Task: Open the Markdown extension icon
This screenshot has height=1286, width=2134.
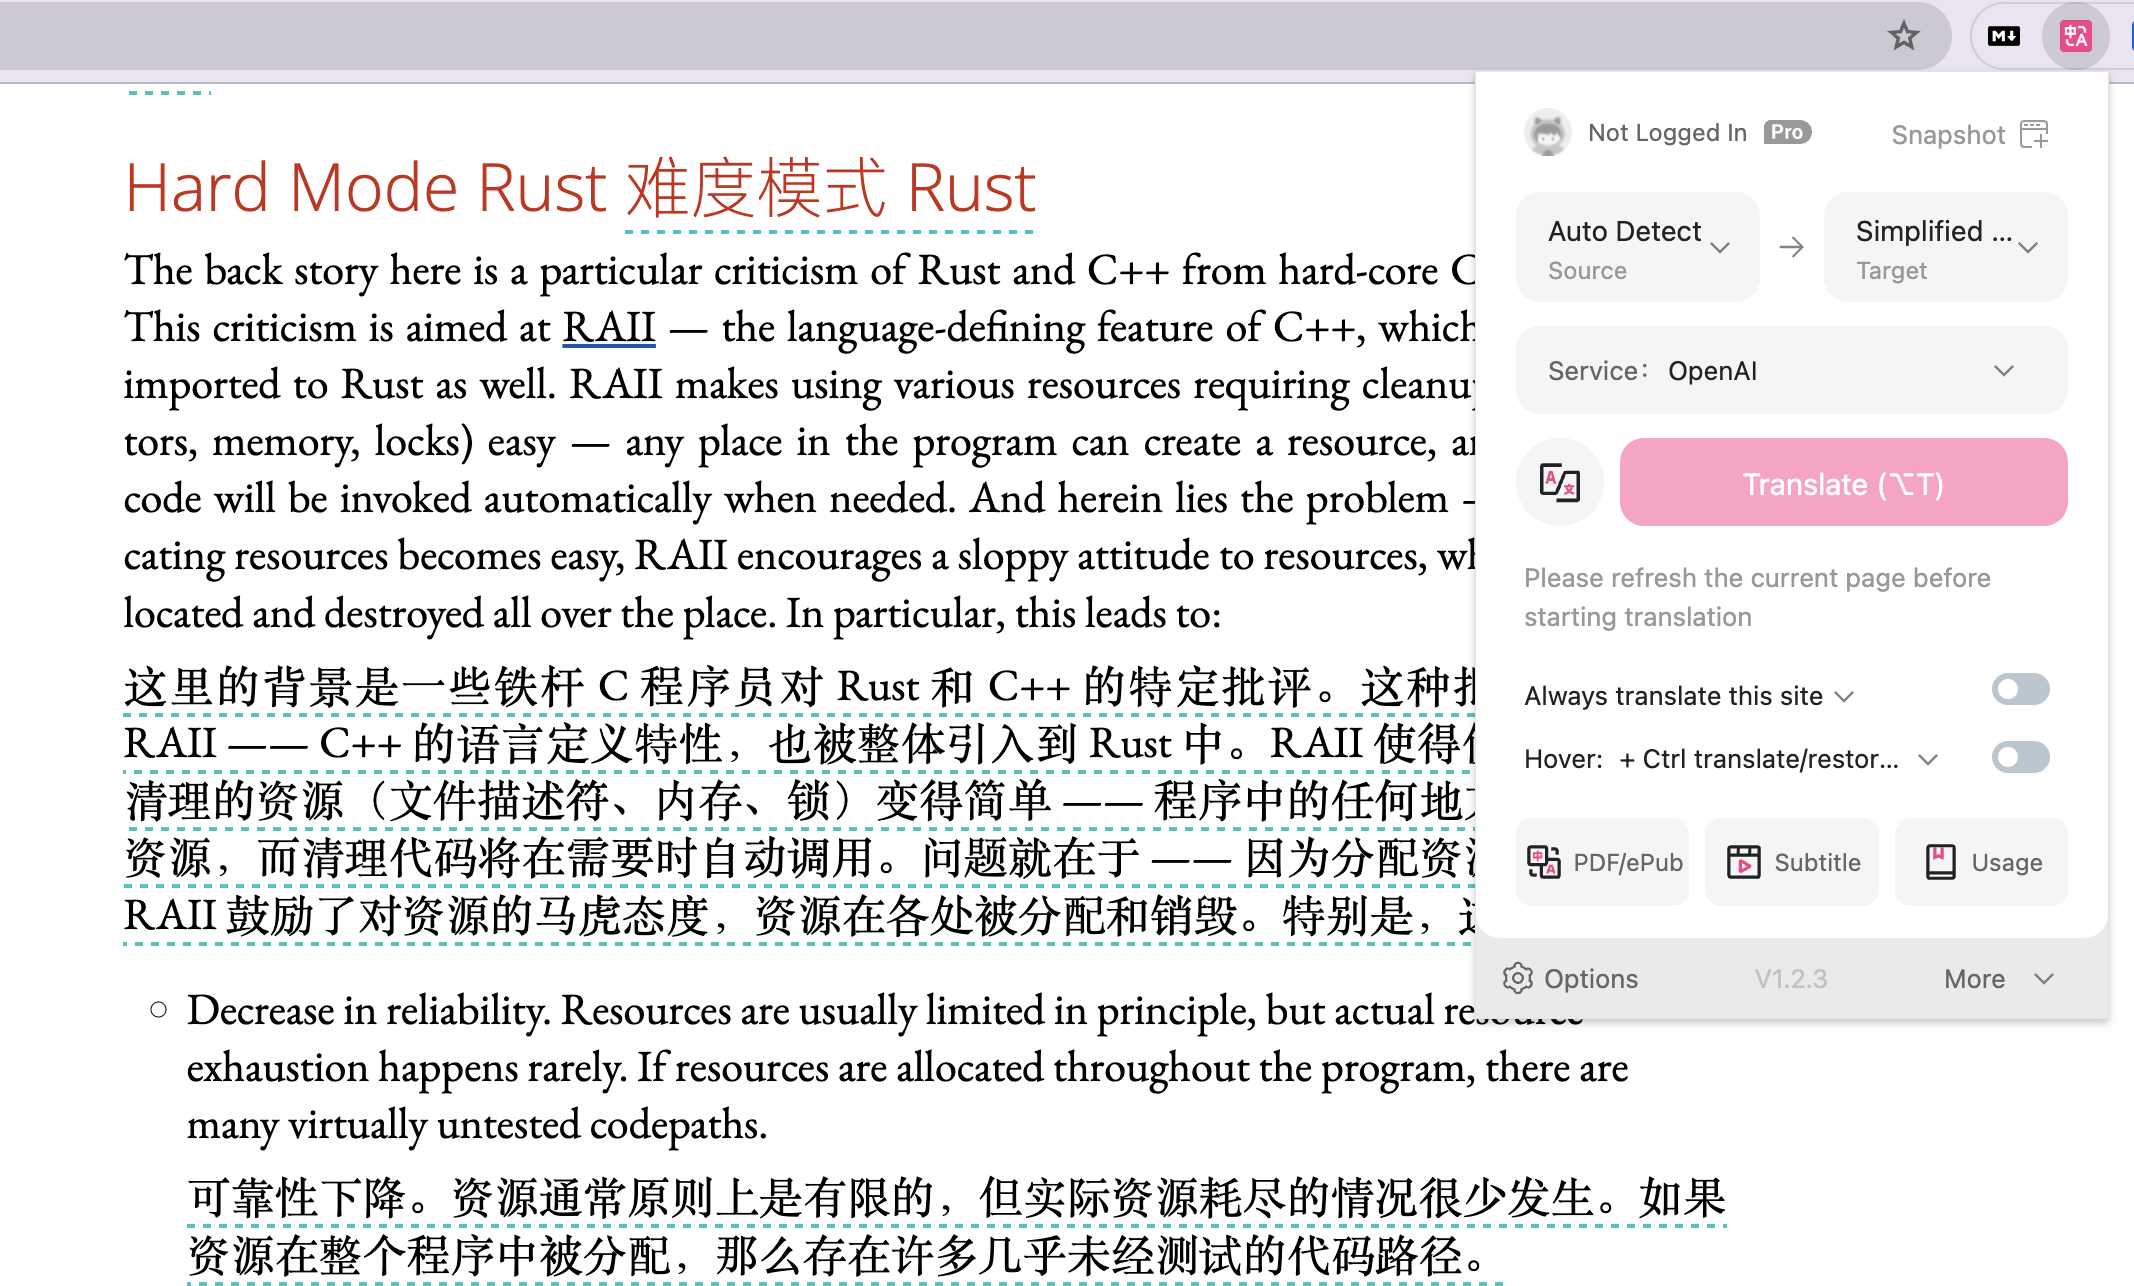Action: (2004, 37)
